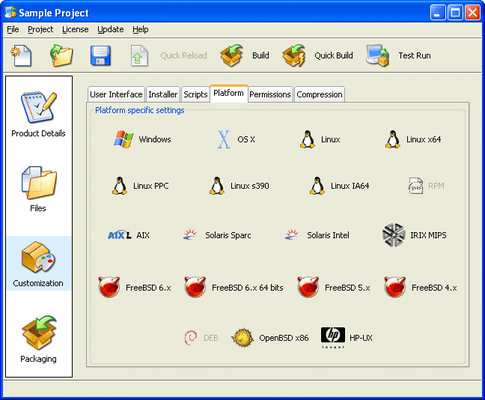The image size is (485, 400).
Task: Open the Packaging sidebar section
Action: (38, 339)
